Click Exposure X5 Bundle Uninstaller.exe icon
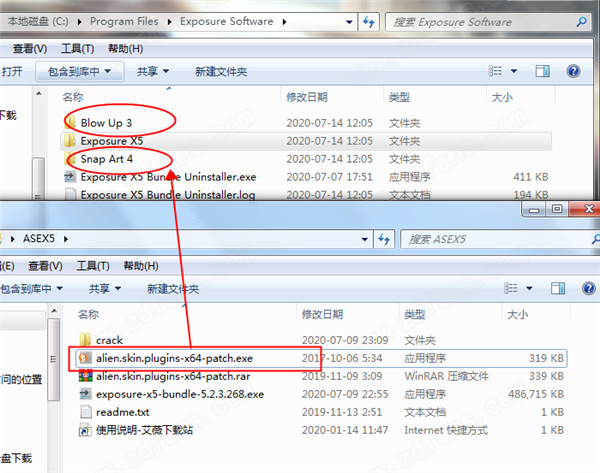The image size is (600, 473). [x=70, y=177]
